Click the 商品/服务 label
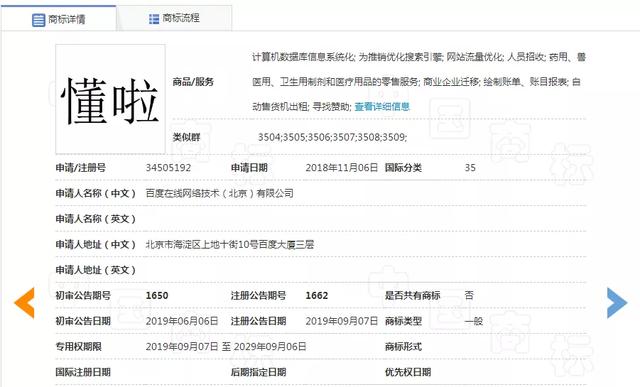640x387 pixels. [193, 82]
